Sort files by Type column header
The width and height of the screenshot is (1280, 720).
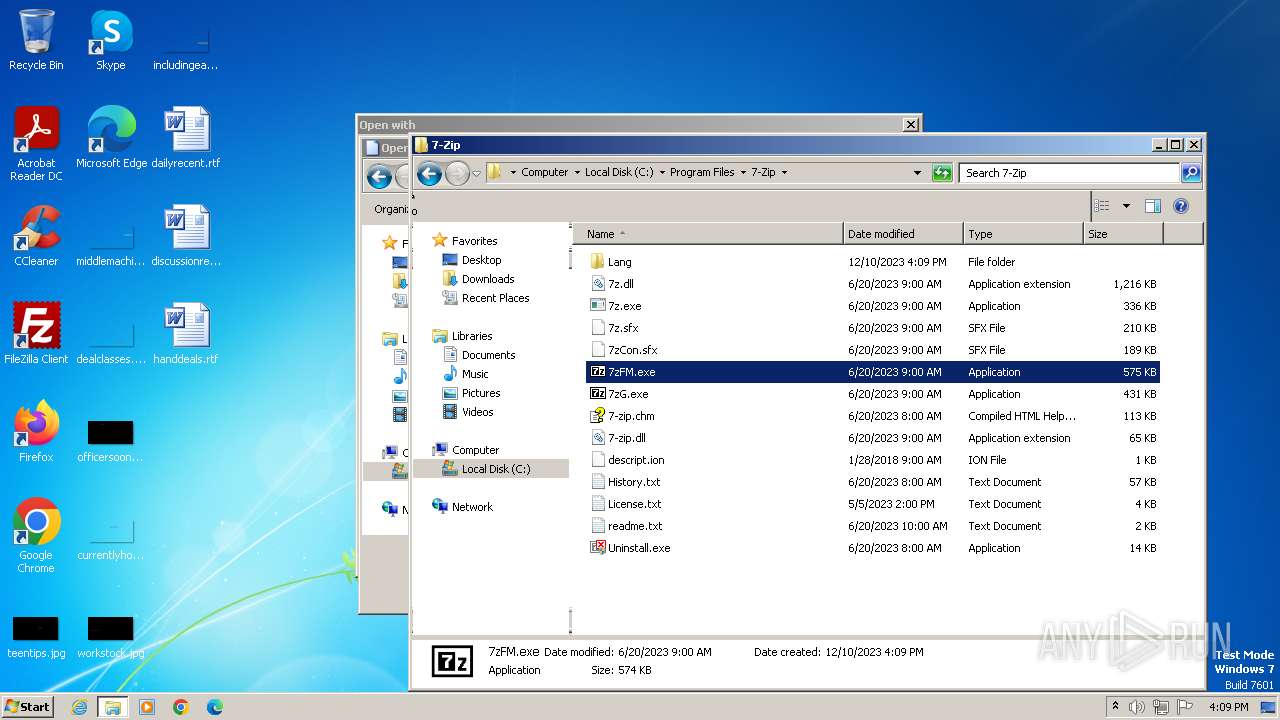pos(1024,234)
